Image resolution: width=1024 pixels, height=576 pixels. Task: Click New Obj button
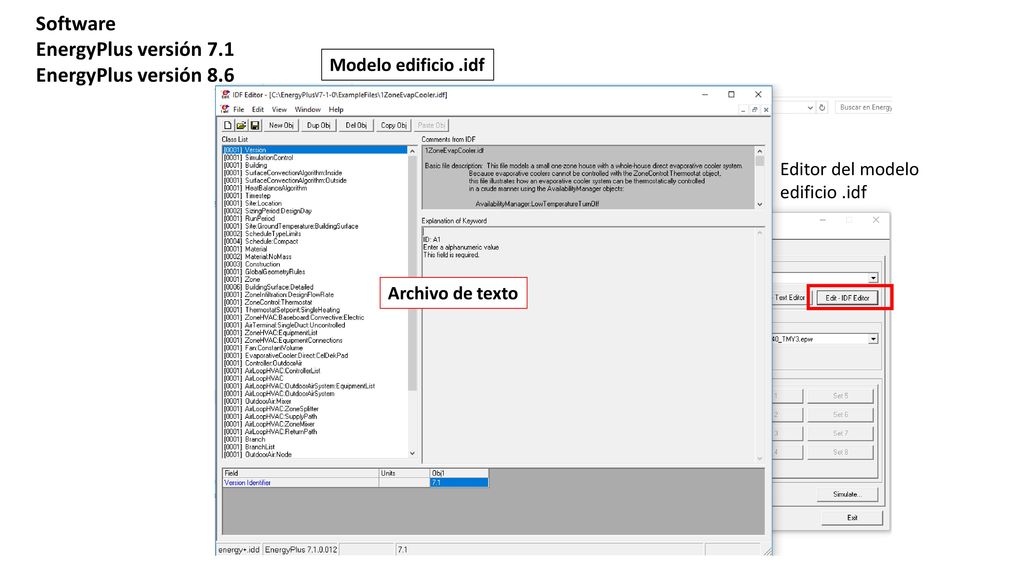281,125
